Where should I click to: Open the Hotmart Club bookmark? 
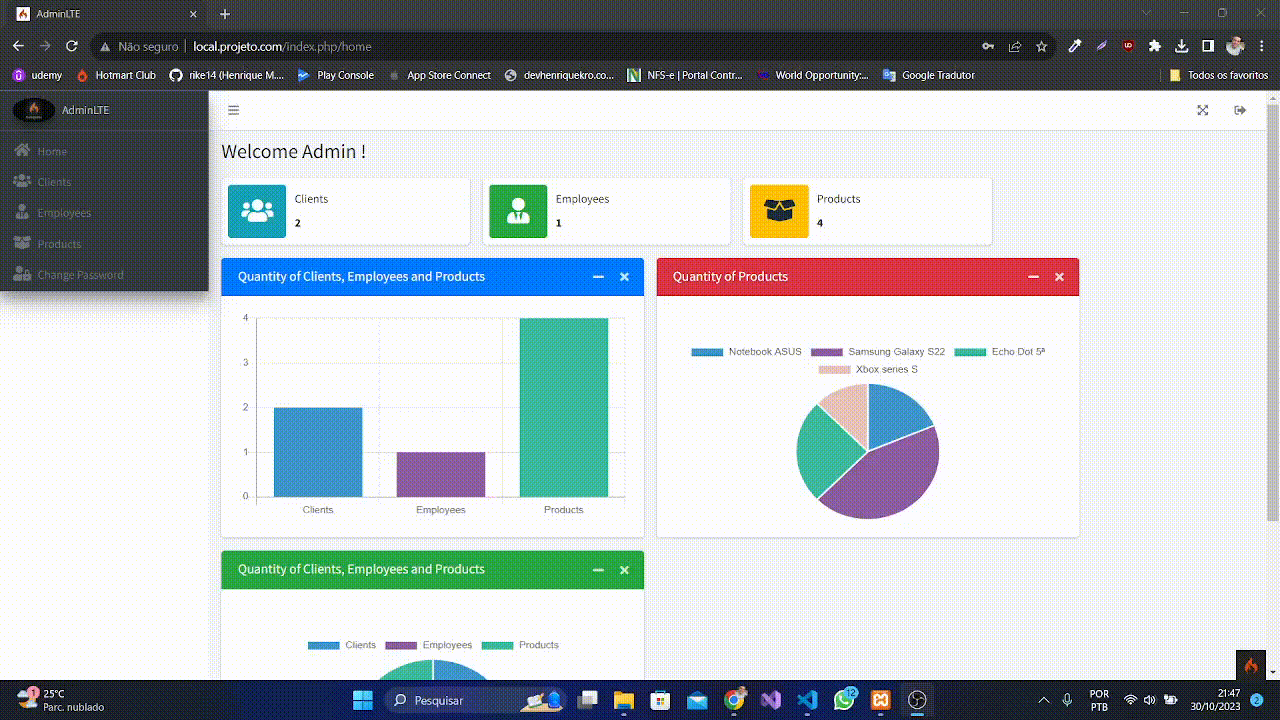[116, 75]
